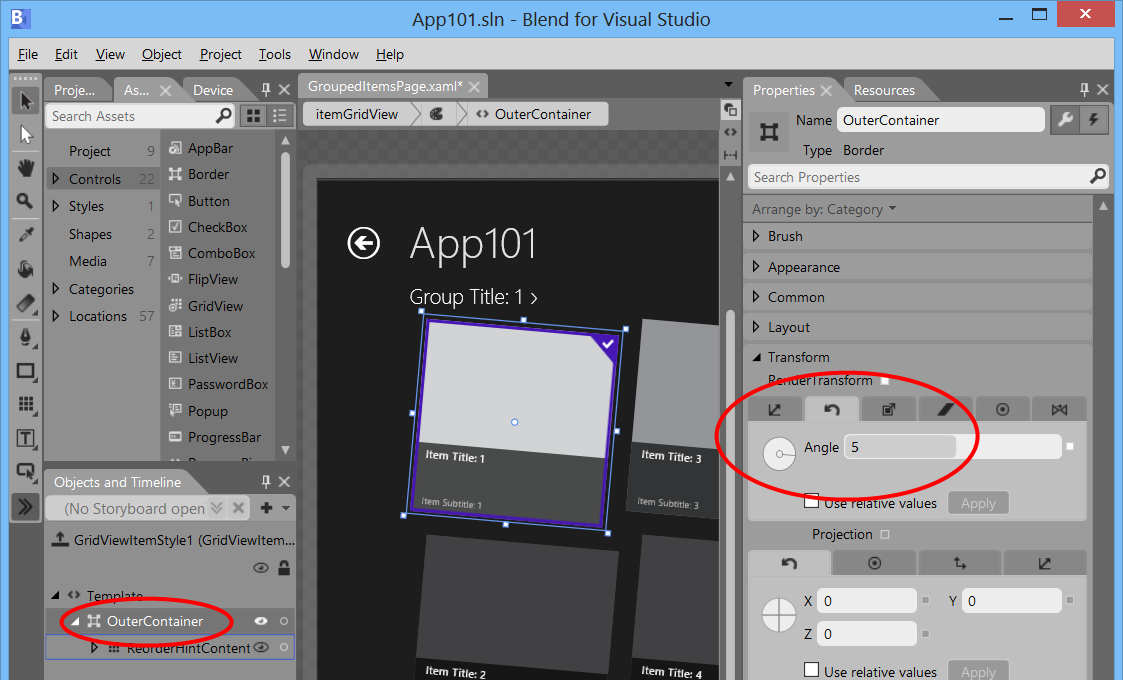Open the Scale transform tab
1123x680 pixels.
[888, 409]
